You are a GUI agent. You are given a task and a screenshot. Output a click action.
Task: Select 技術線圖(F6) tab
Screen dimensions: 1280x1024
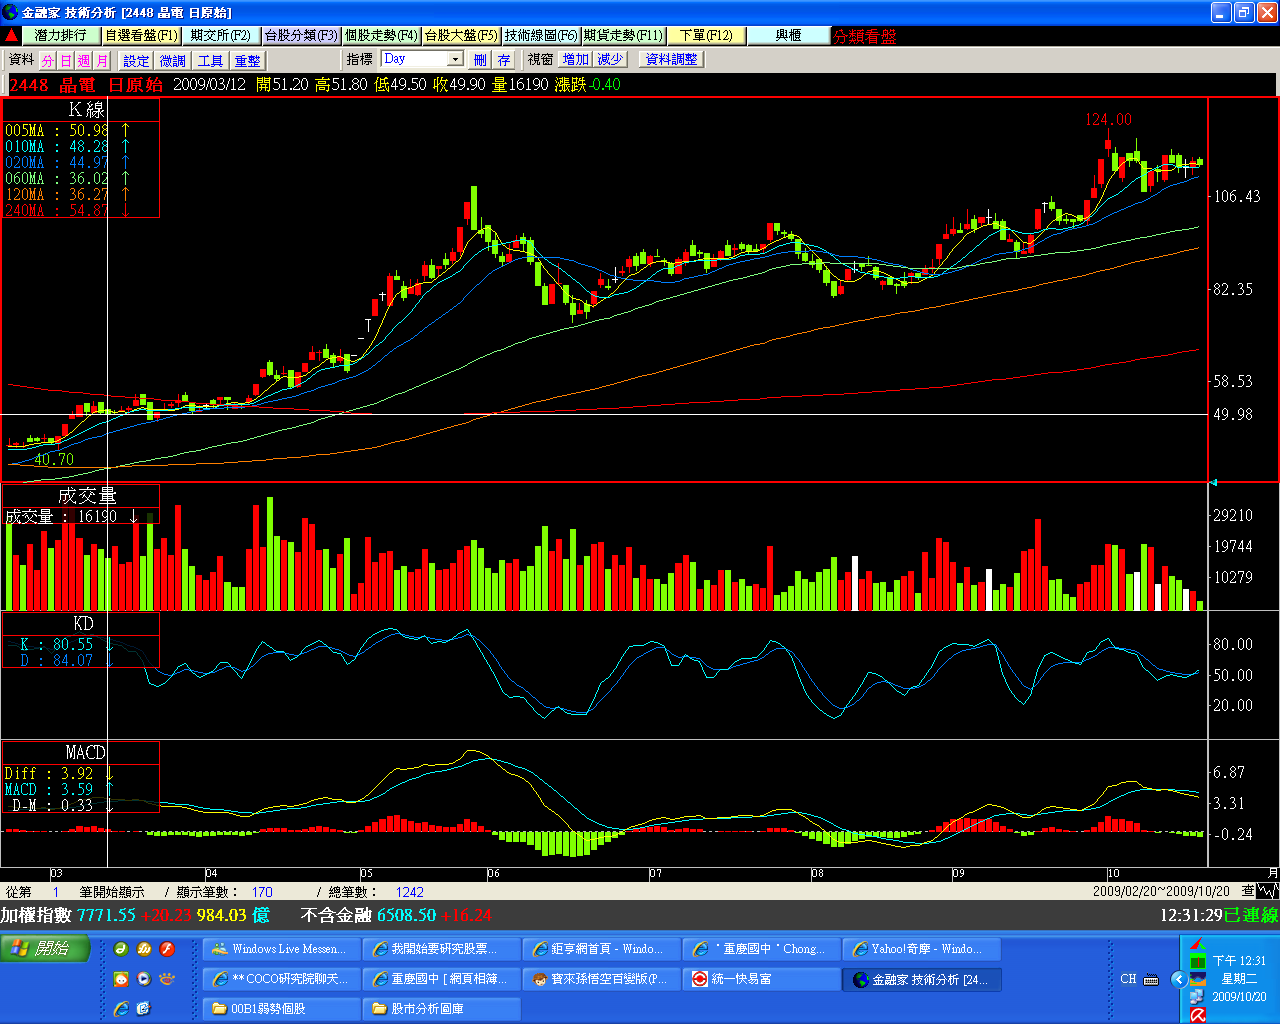(541, 35)
